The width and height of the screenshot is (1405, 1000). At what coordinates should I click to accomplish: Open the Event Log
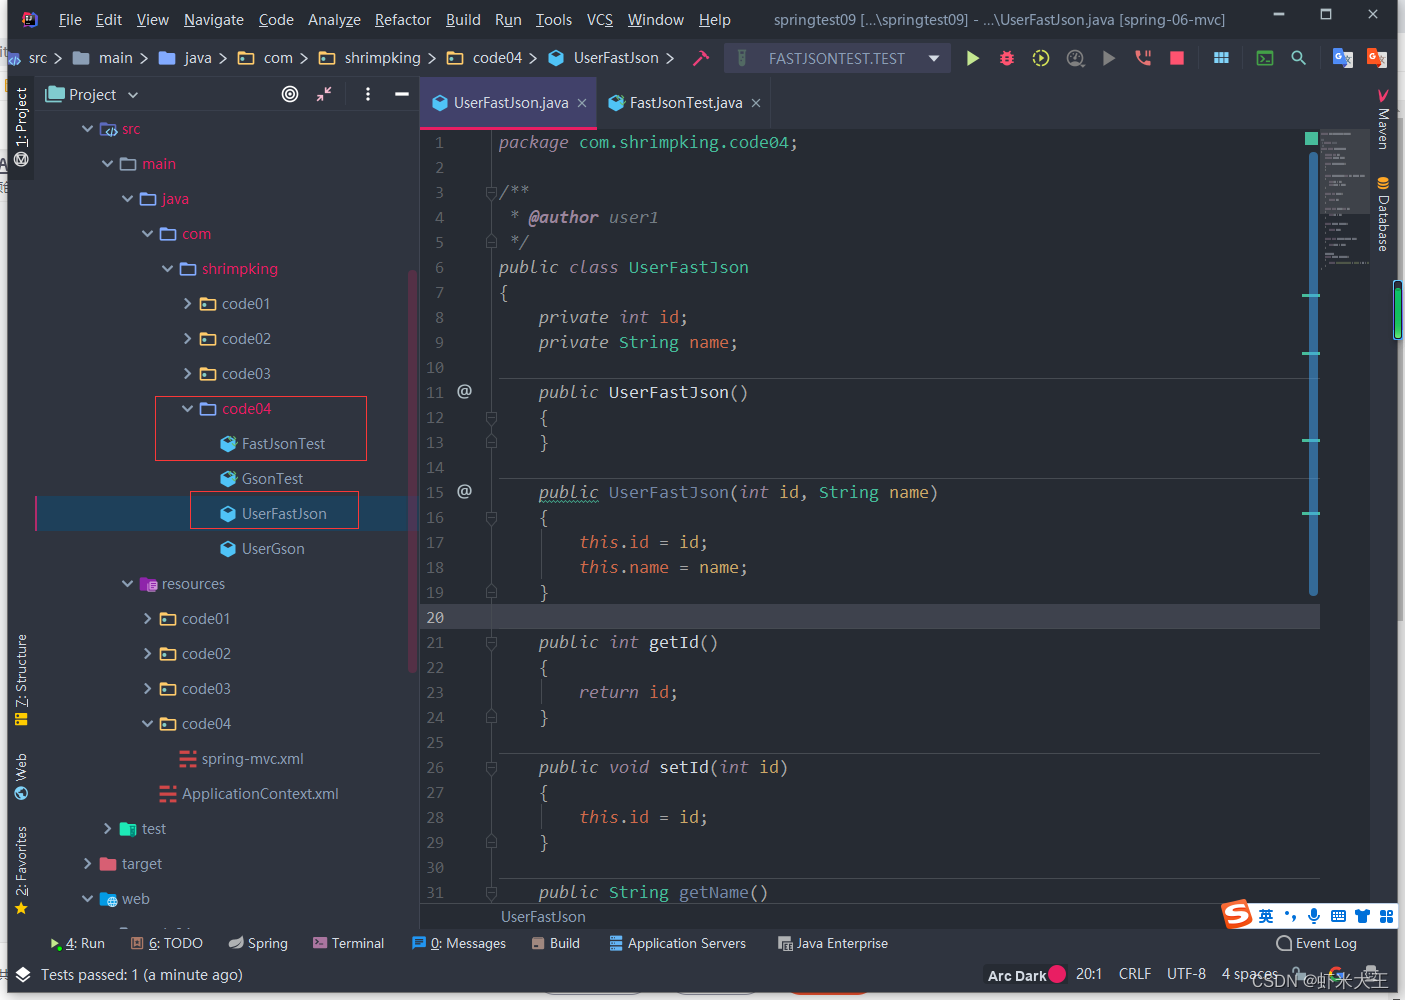coord(1316,943)
